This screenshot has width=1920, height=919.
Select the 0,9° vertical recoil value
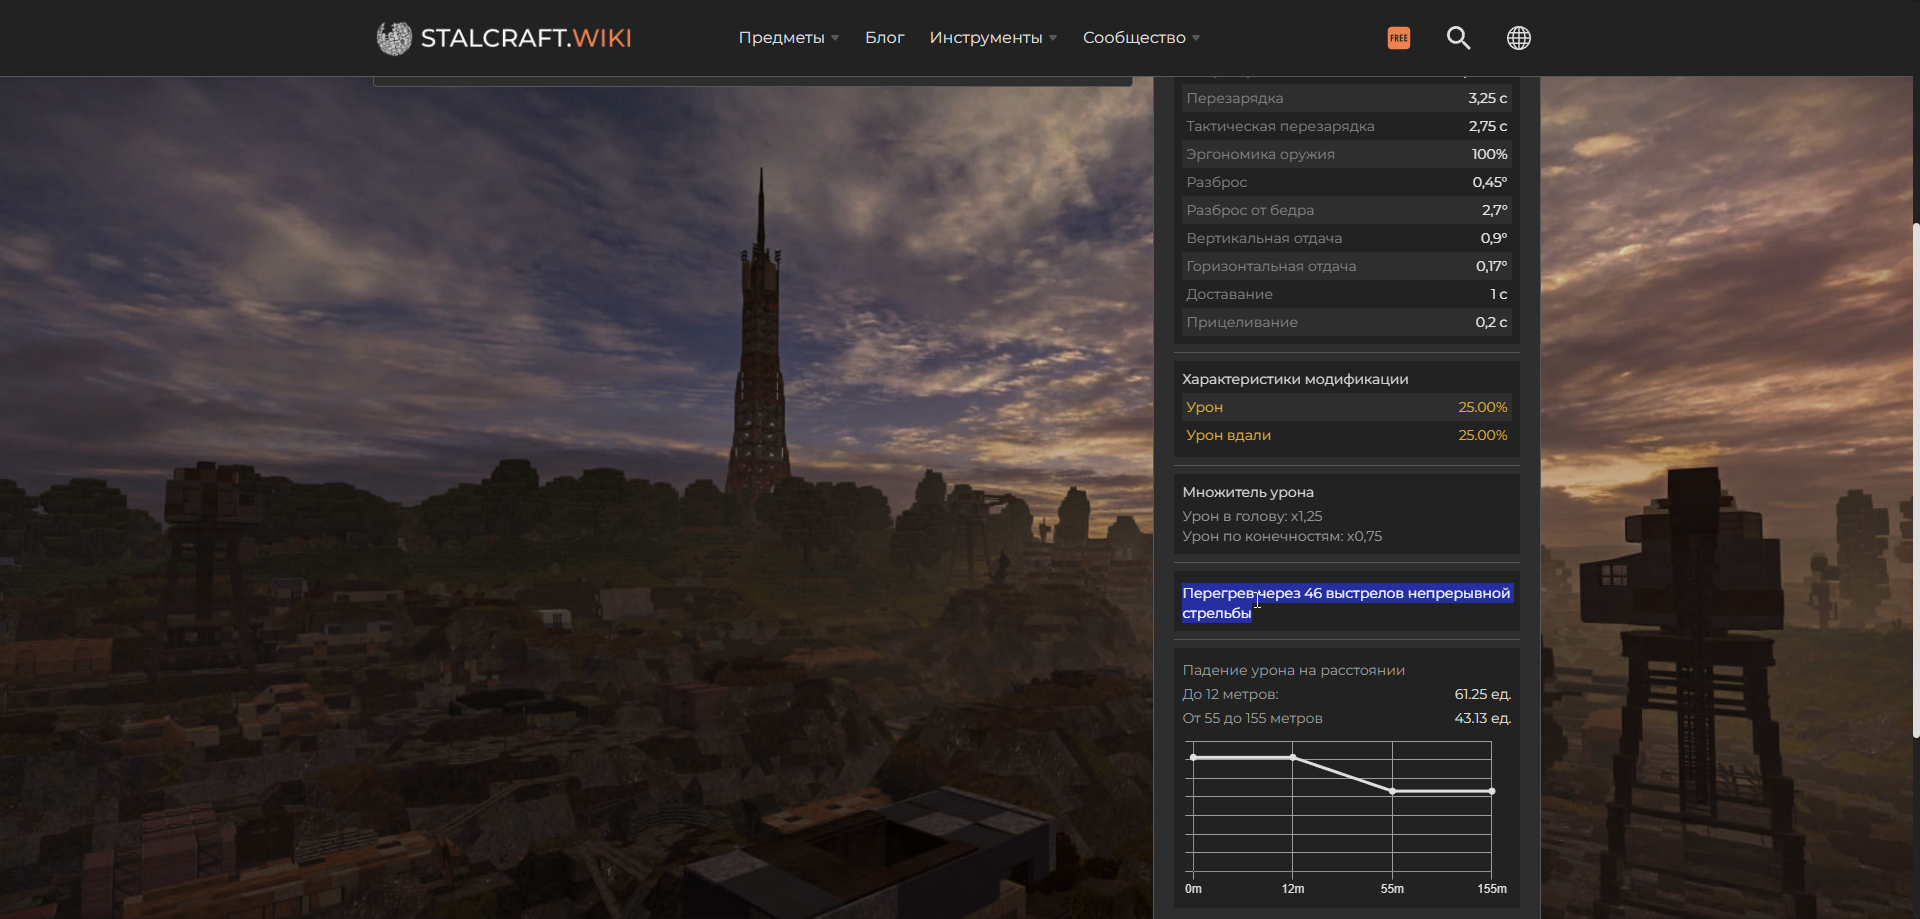(1493, 238)
